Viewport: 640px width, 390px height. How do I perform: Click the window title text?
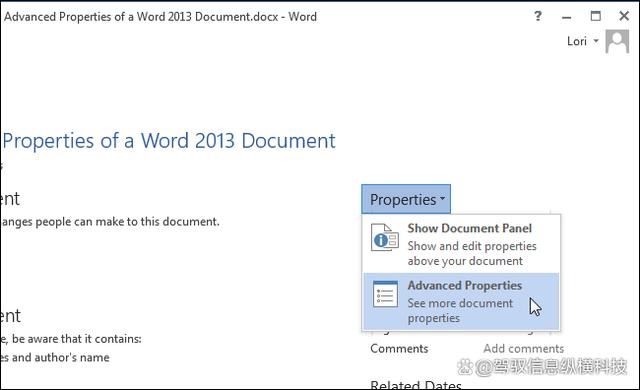[x=160, y=17]
